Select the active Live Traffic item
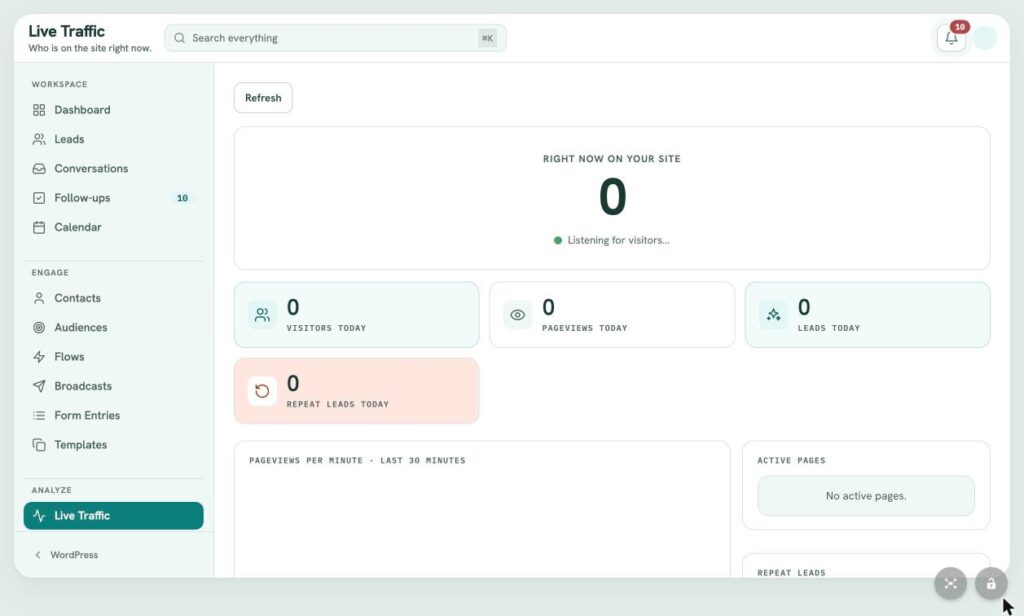1024x616 pixels. [113, 515]
